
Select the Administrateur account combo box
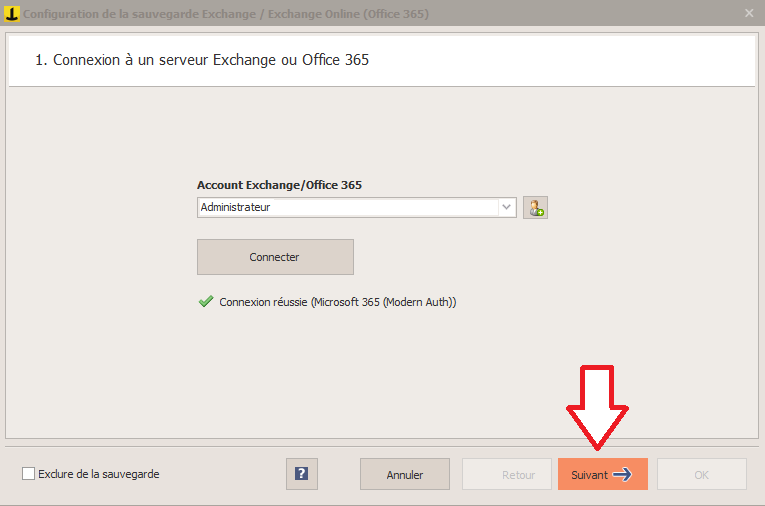pyautogui.click(x=357, y=207)
